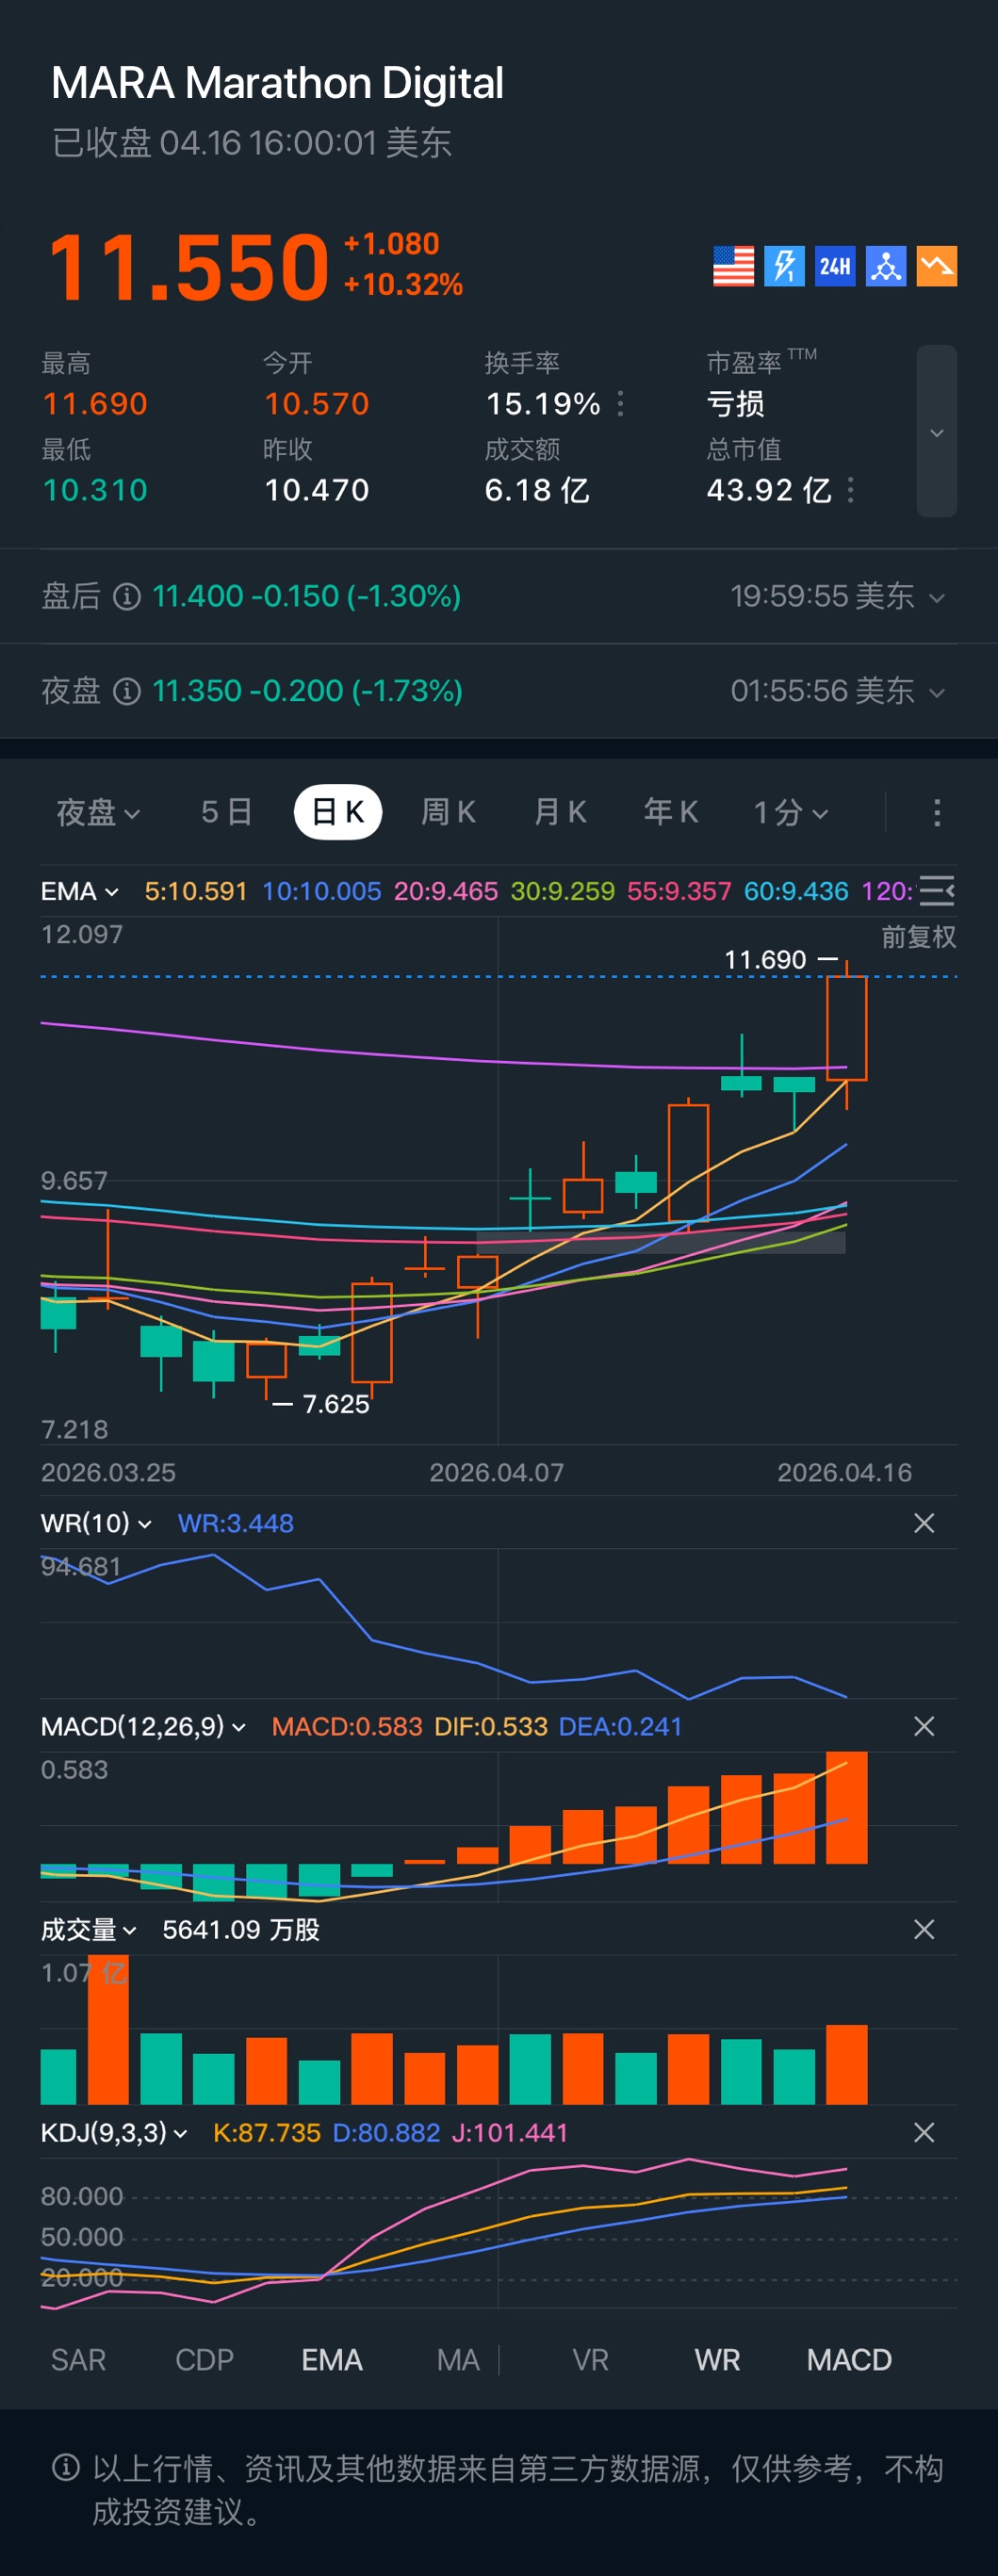Open the 夜盘 chart period dropdown

click(x=98, y=812)
